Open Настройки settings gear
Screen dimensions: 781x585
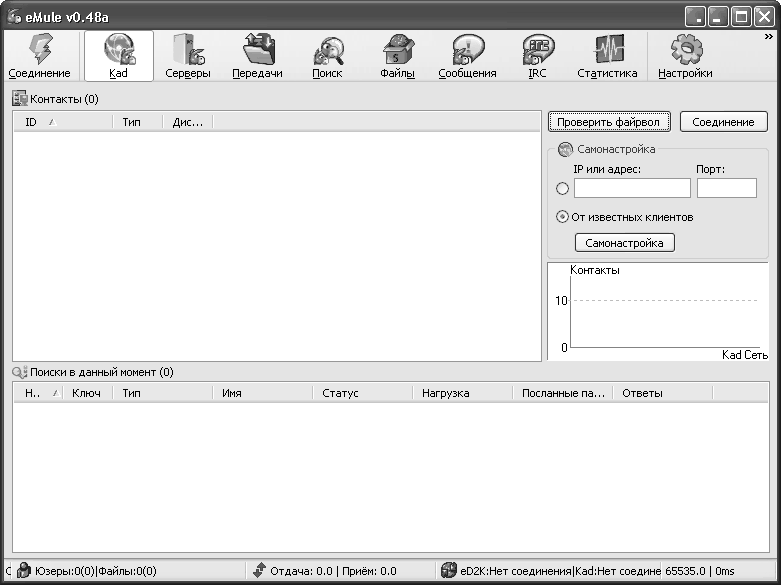685,56
